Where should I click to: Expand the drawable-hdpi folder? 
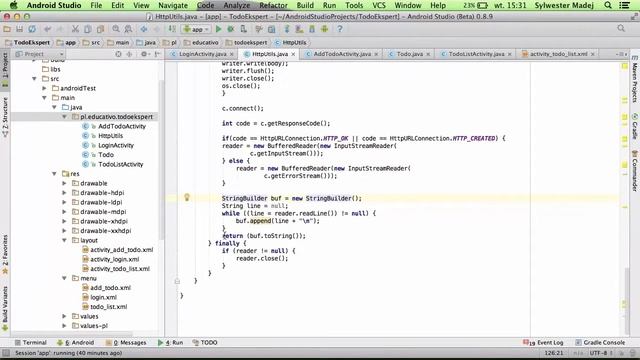(x=64, y=193)
